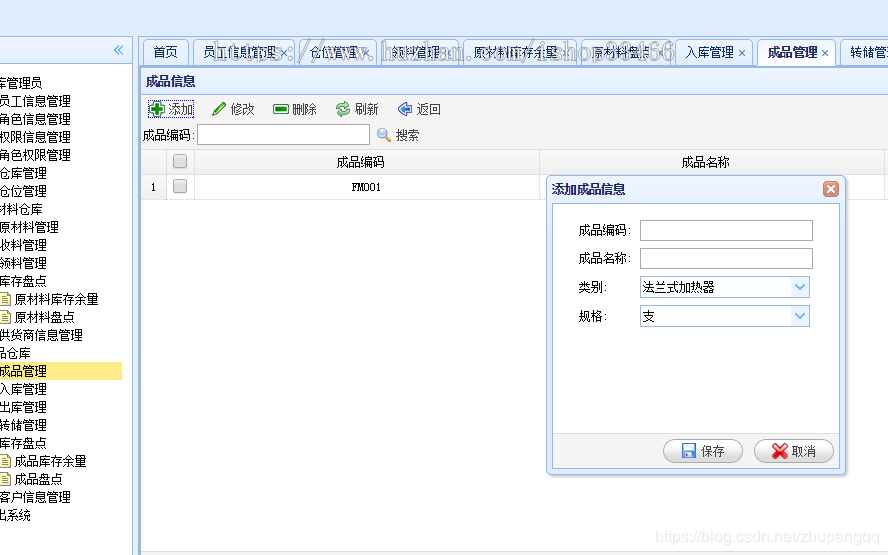Click the pencil Edit (修改) icon
The height and width of the screenshot is (555, 888).
tap(219, 109)
